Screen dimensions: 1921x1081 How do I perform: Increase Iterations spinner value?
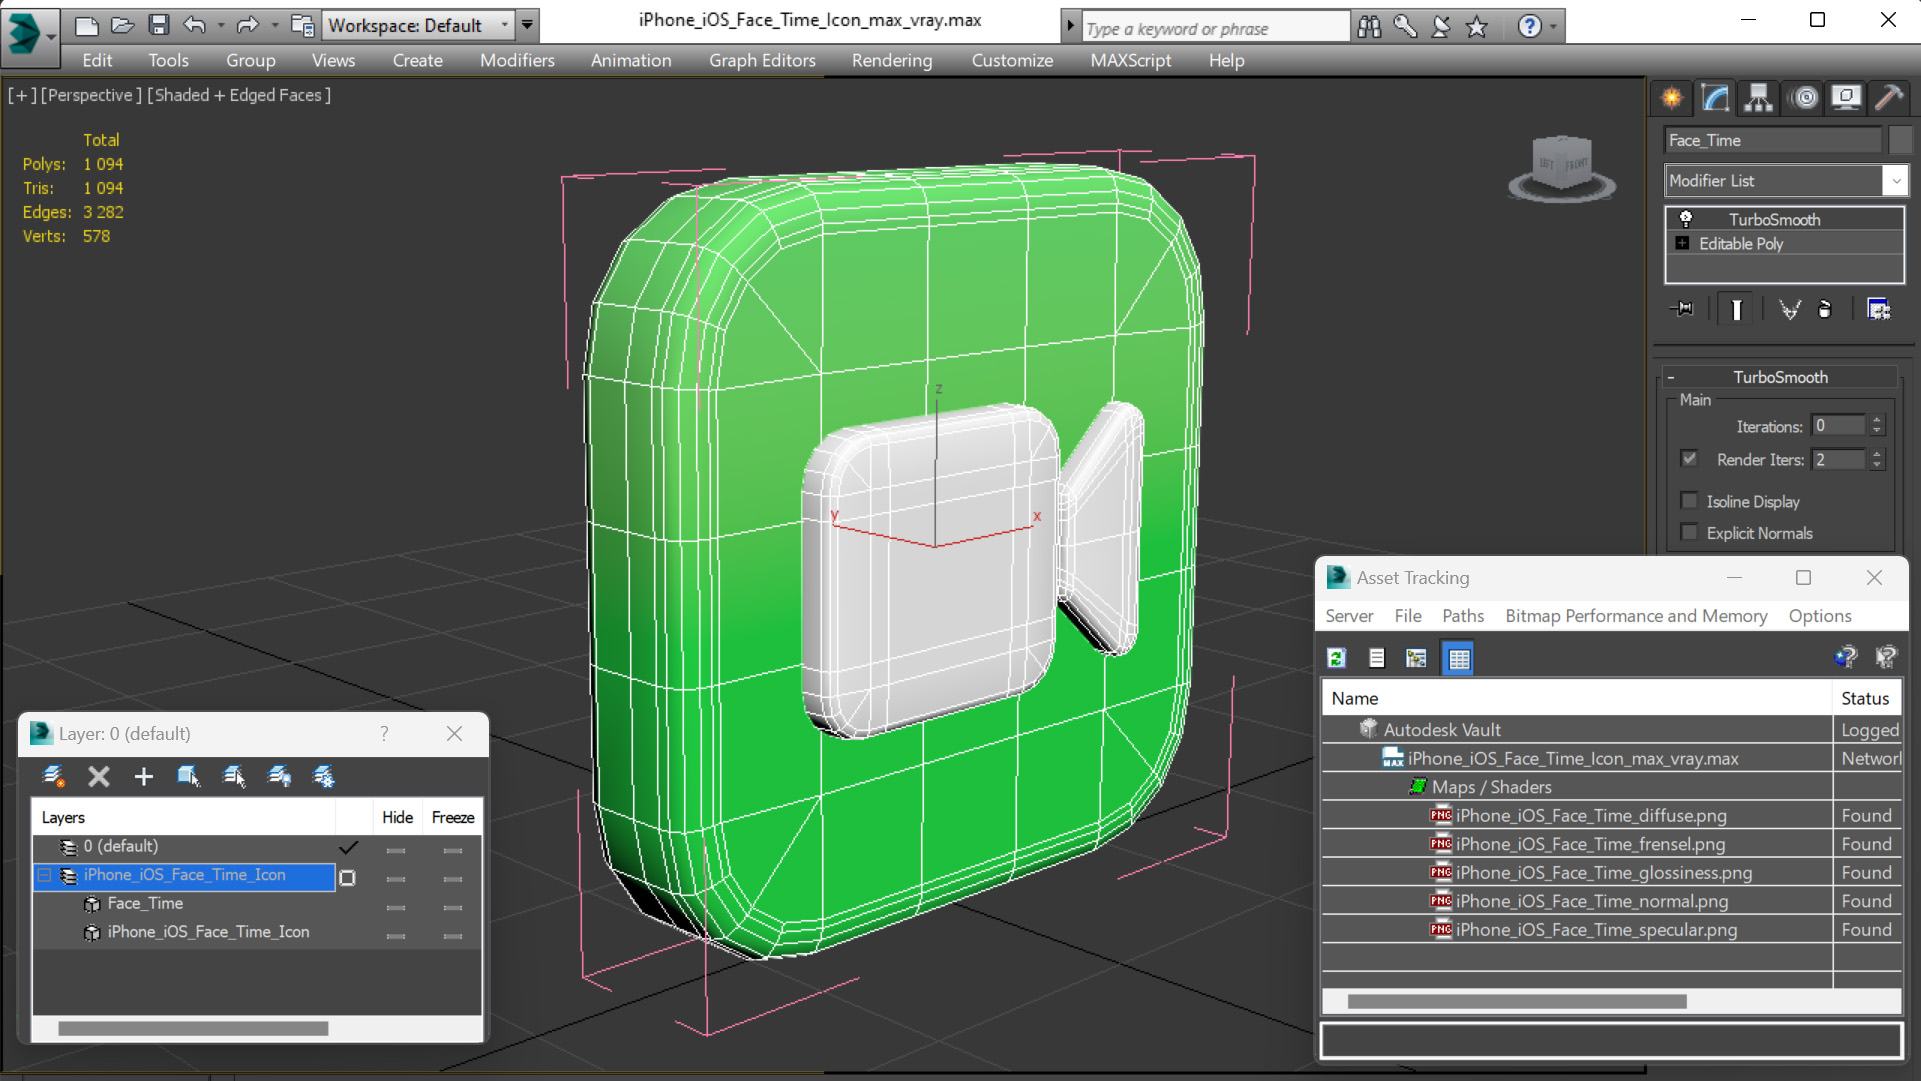[1877, 421]
